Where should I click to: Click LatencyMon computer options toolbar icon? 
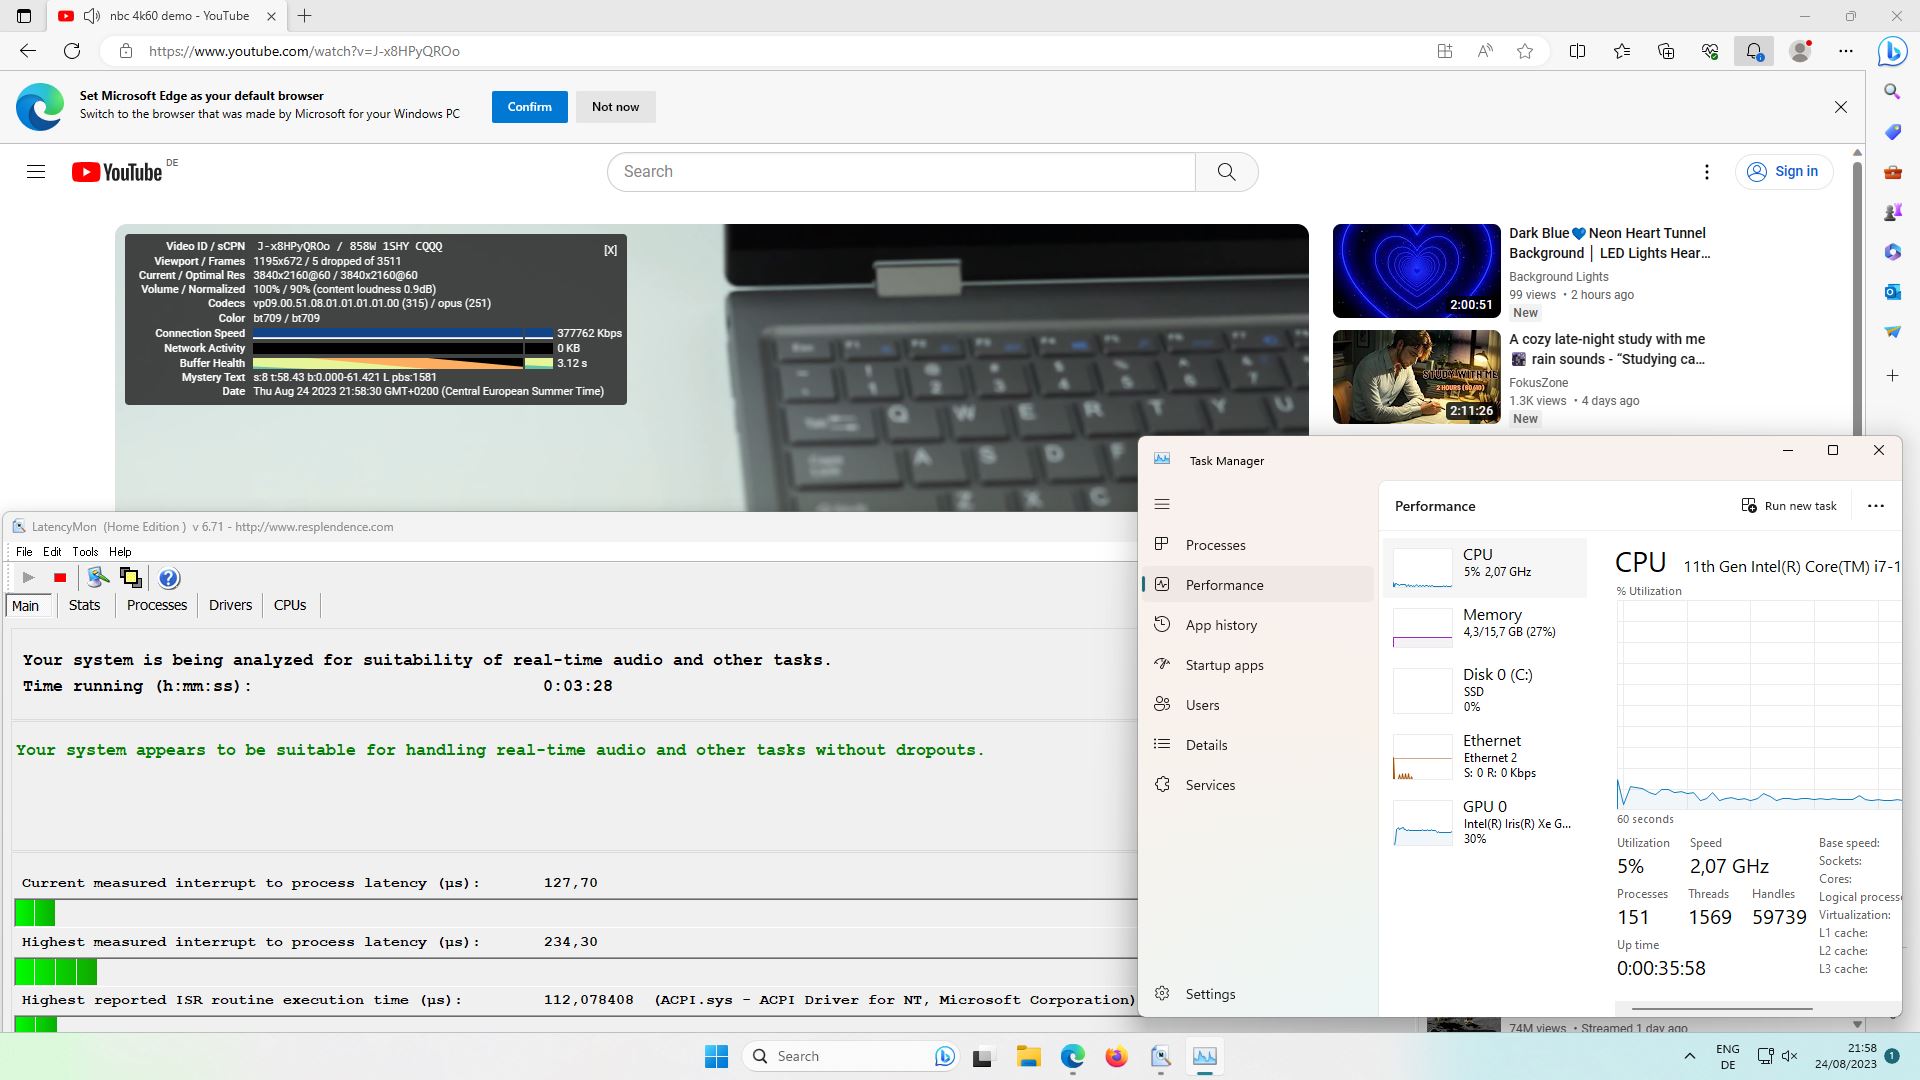(97, 578)
